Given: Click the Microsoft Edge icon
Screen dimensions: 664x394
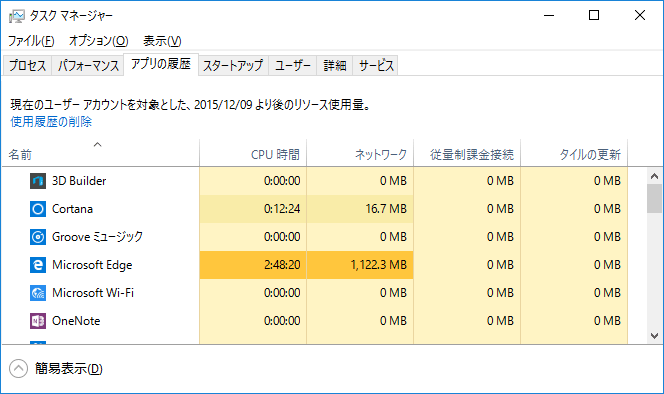Looking at the screenshot, I should pyautogui.click(x=38, y=265).
